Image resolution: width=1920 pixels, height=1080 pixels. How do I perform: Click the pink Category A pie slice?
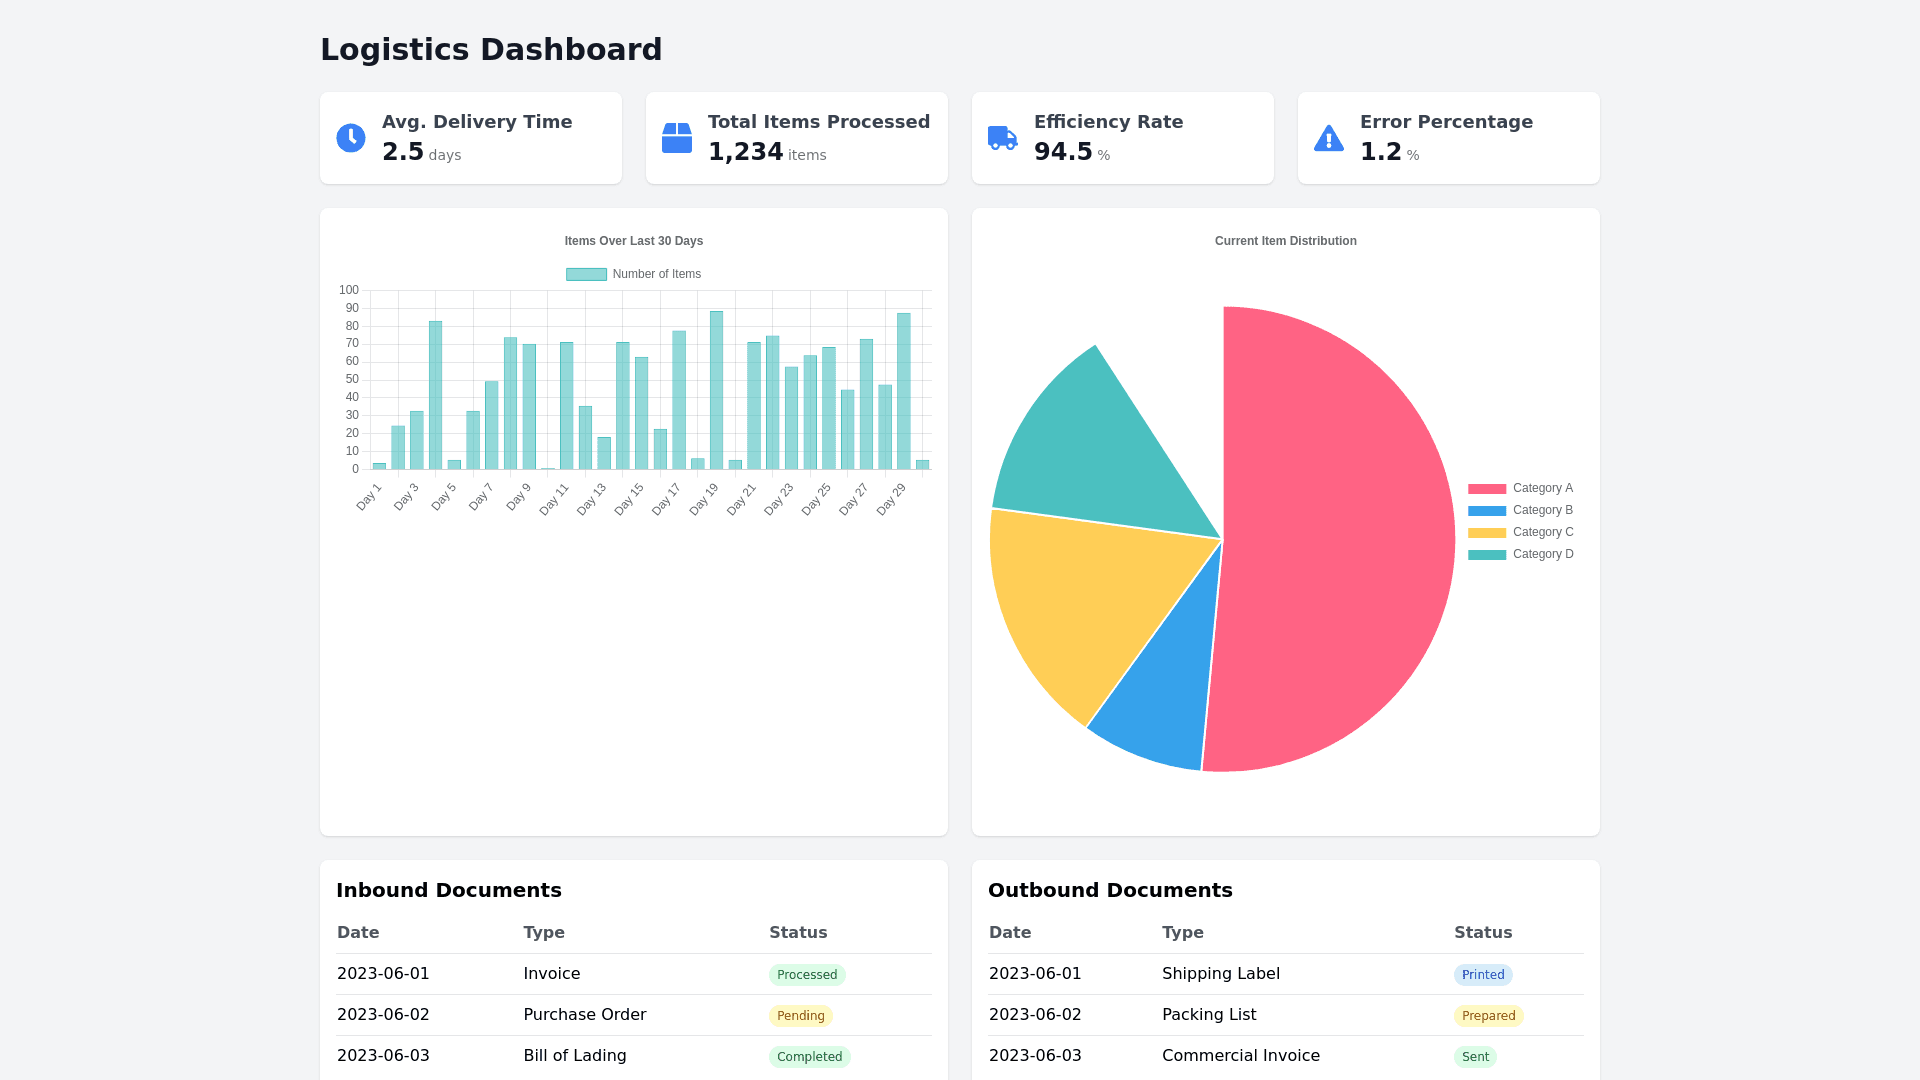coord(1340,540)
